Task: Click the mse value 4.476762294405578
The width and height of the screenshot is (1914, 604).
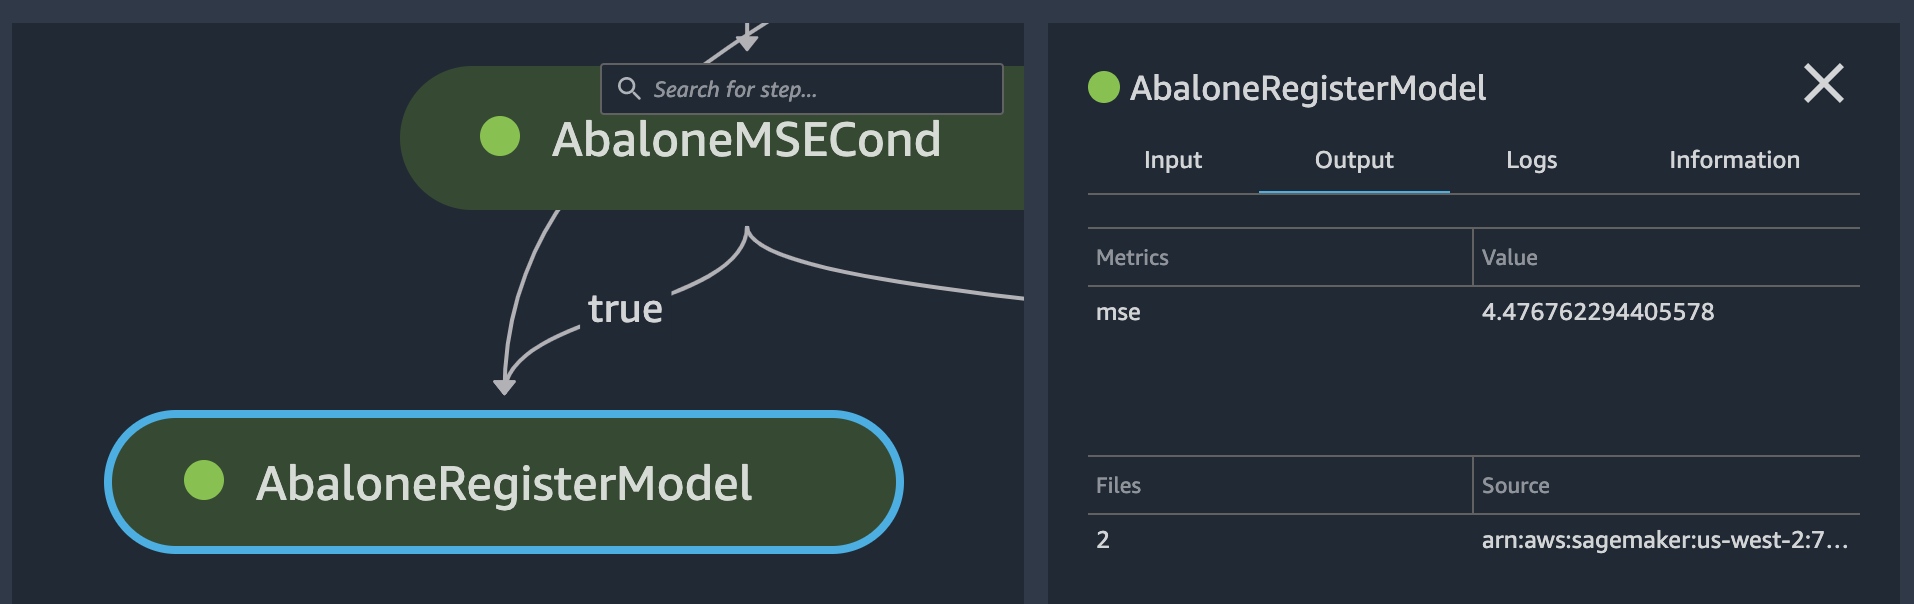Action: (x=1597, y=312)
